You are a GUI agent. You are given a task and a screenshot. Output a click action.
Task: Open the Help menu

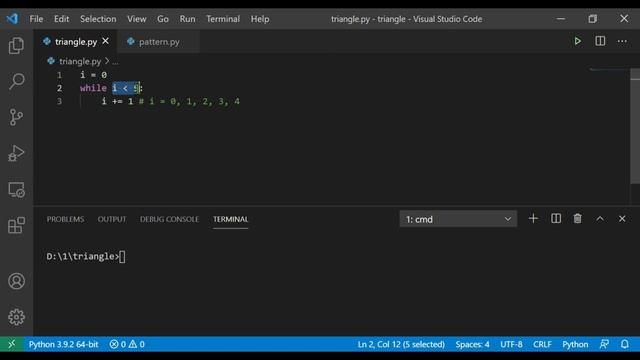click(x=260, y=19)
